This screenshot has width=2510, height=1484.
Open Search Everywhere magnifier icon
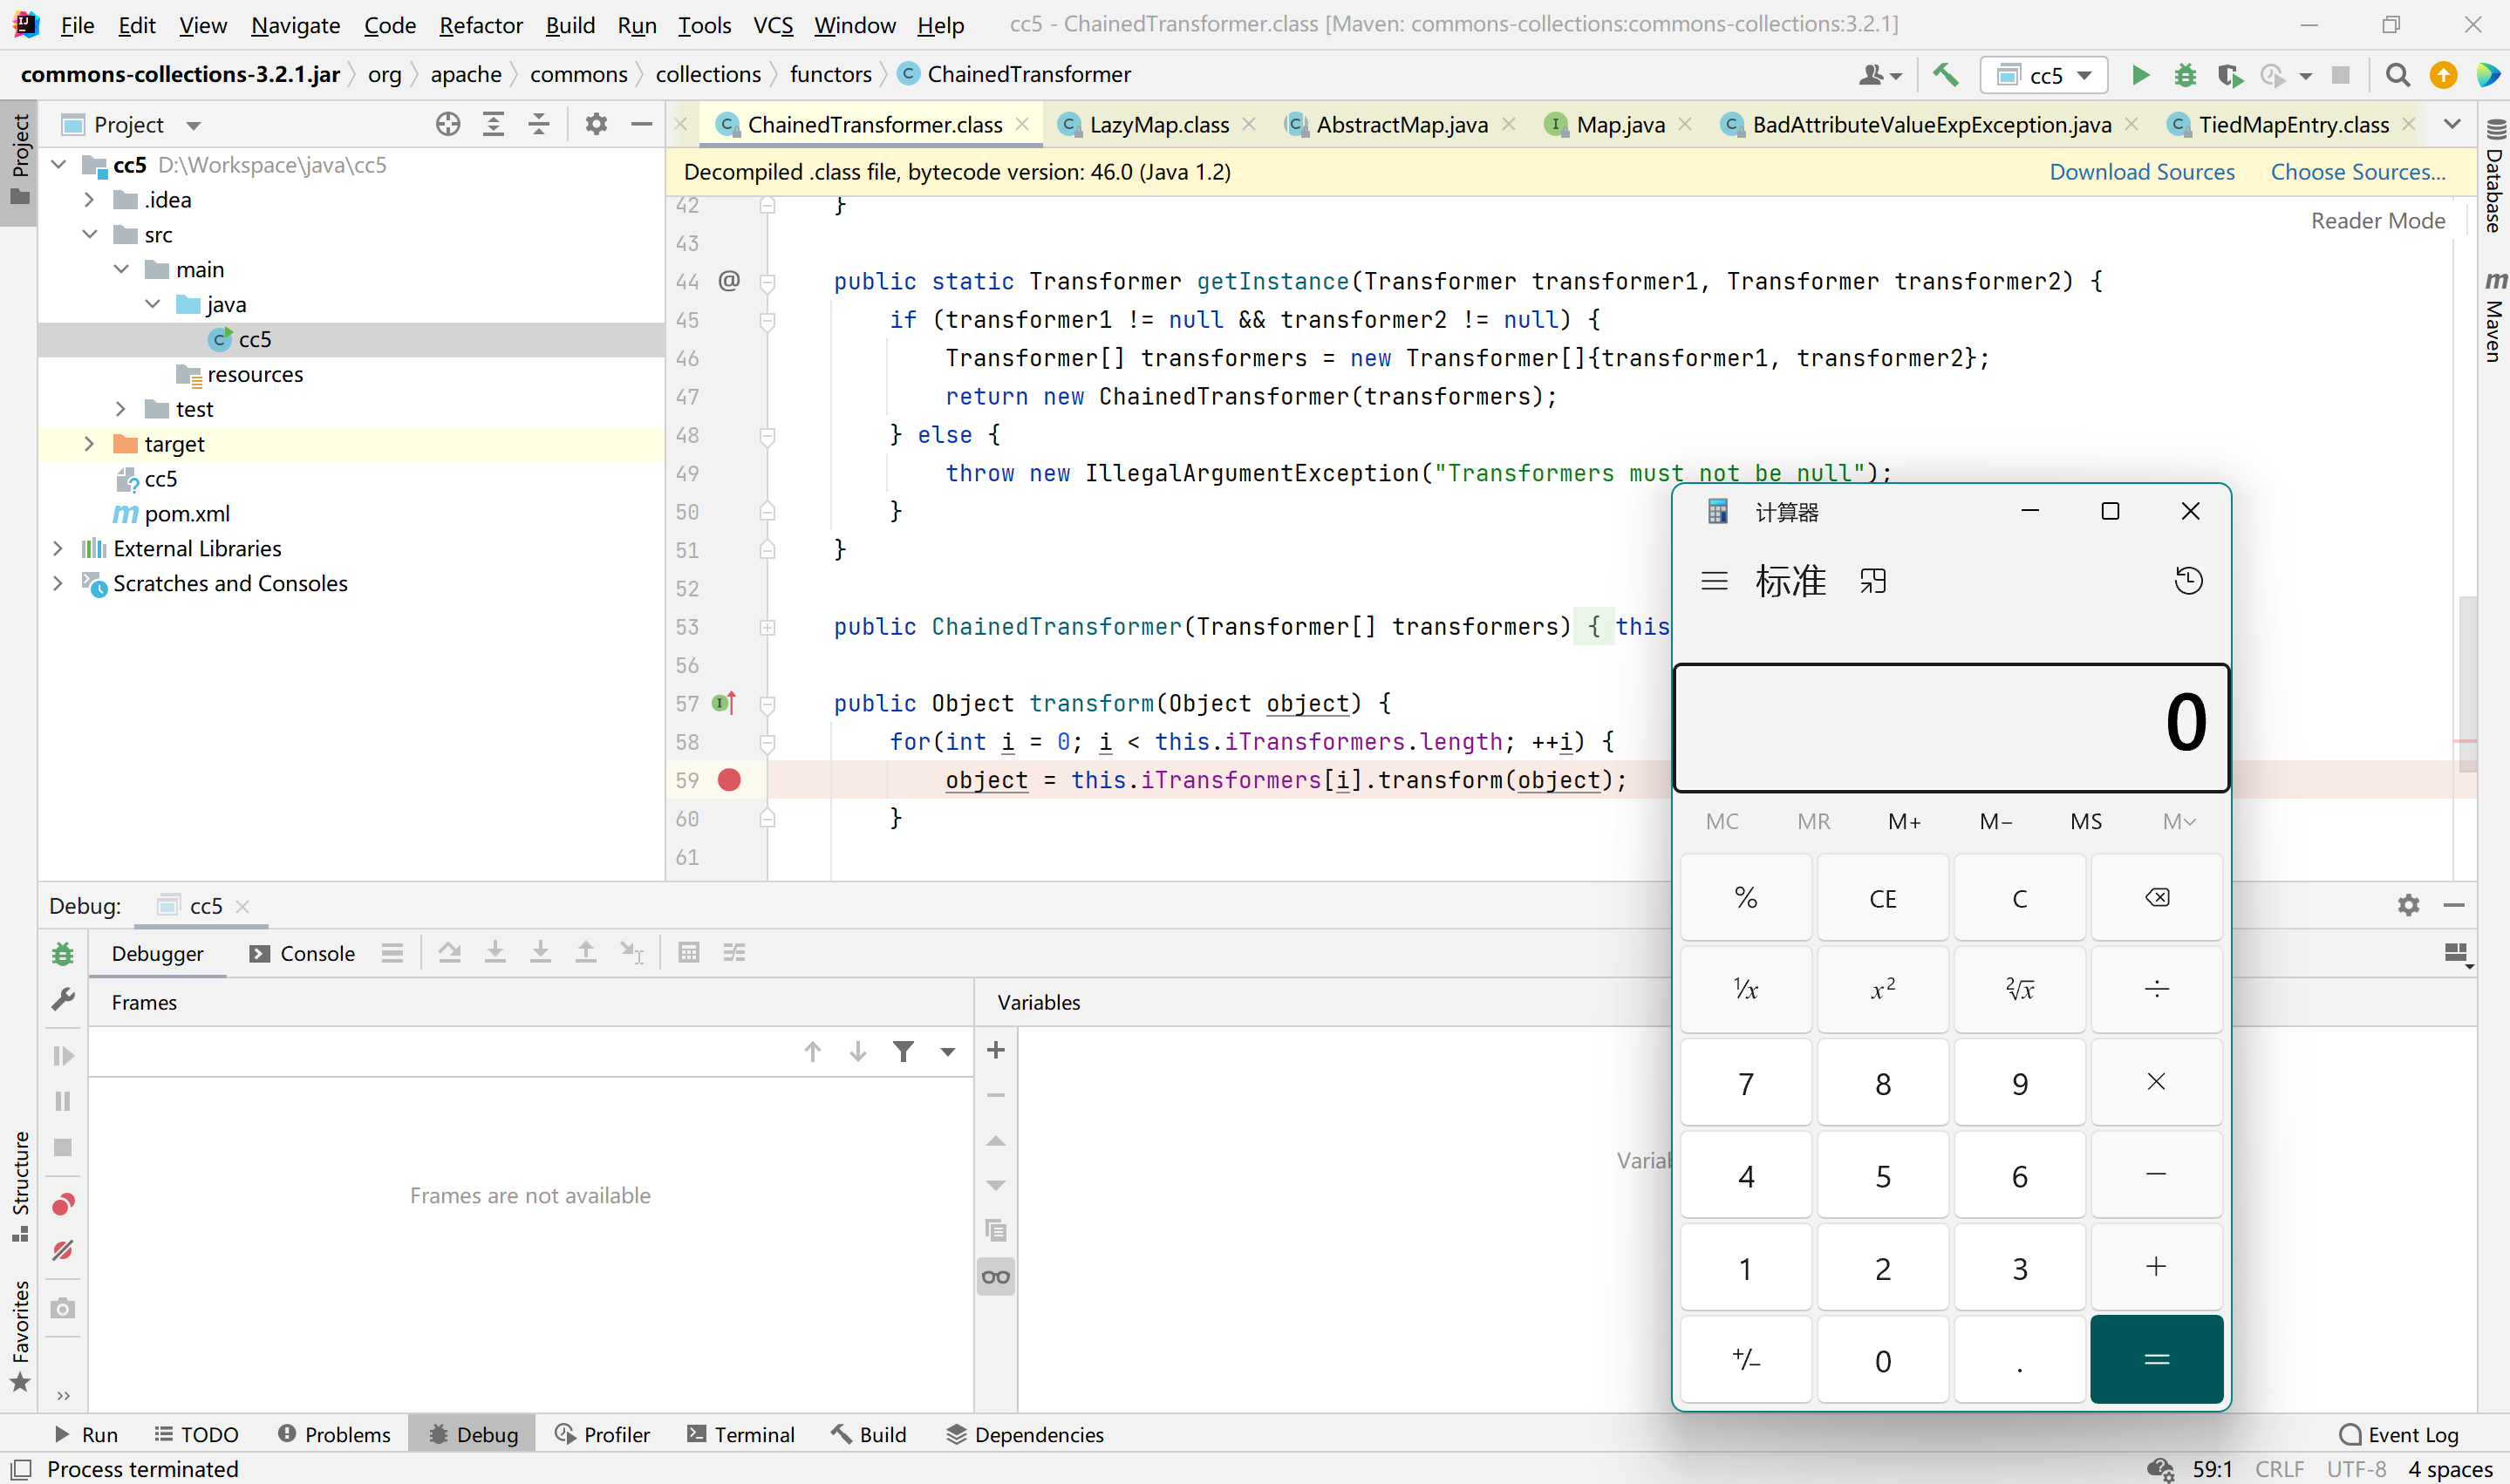[2397, 75]
